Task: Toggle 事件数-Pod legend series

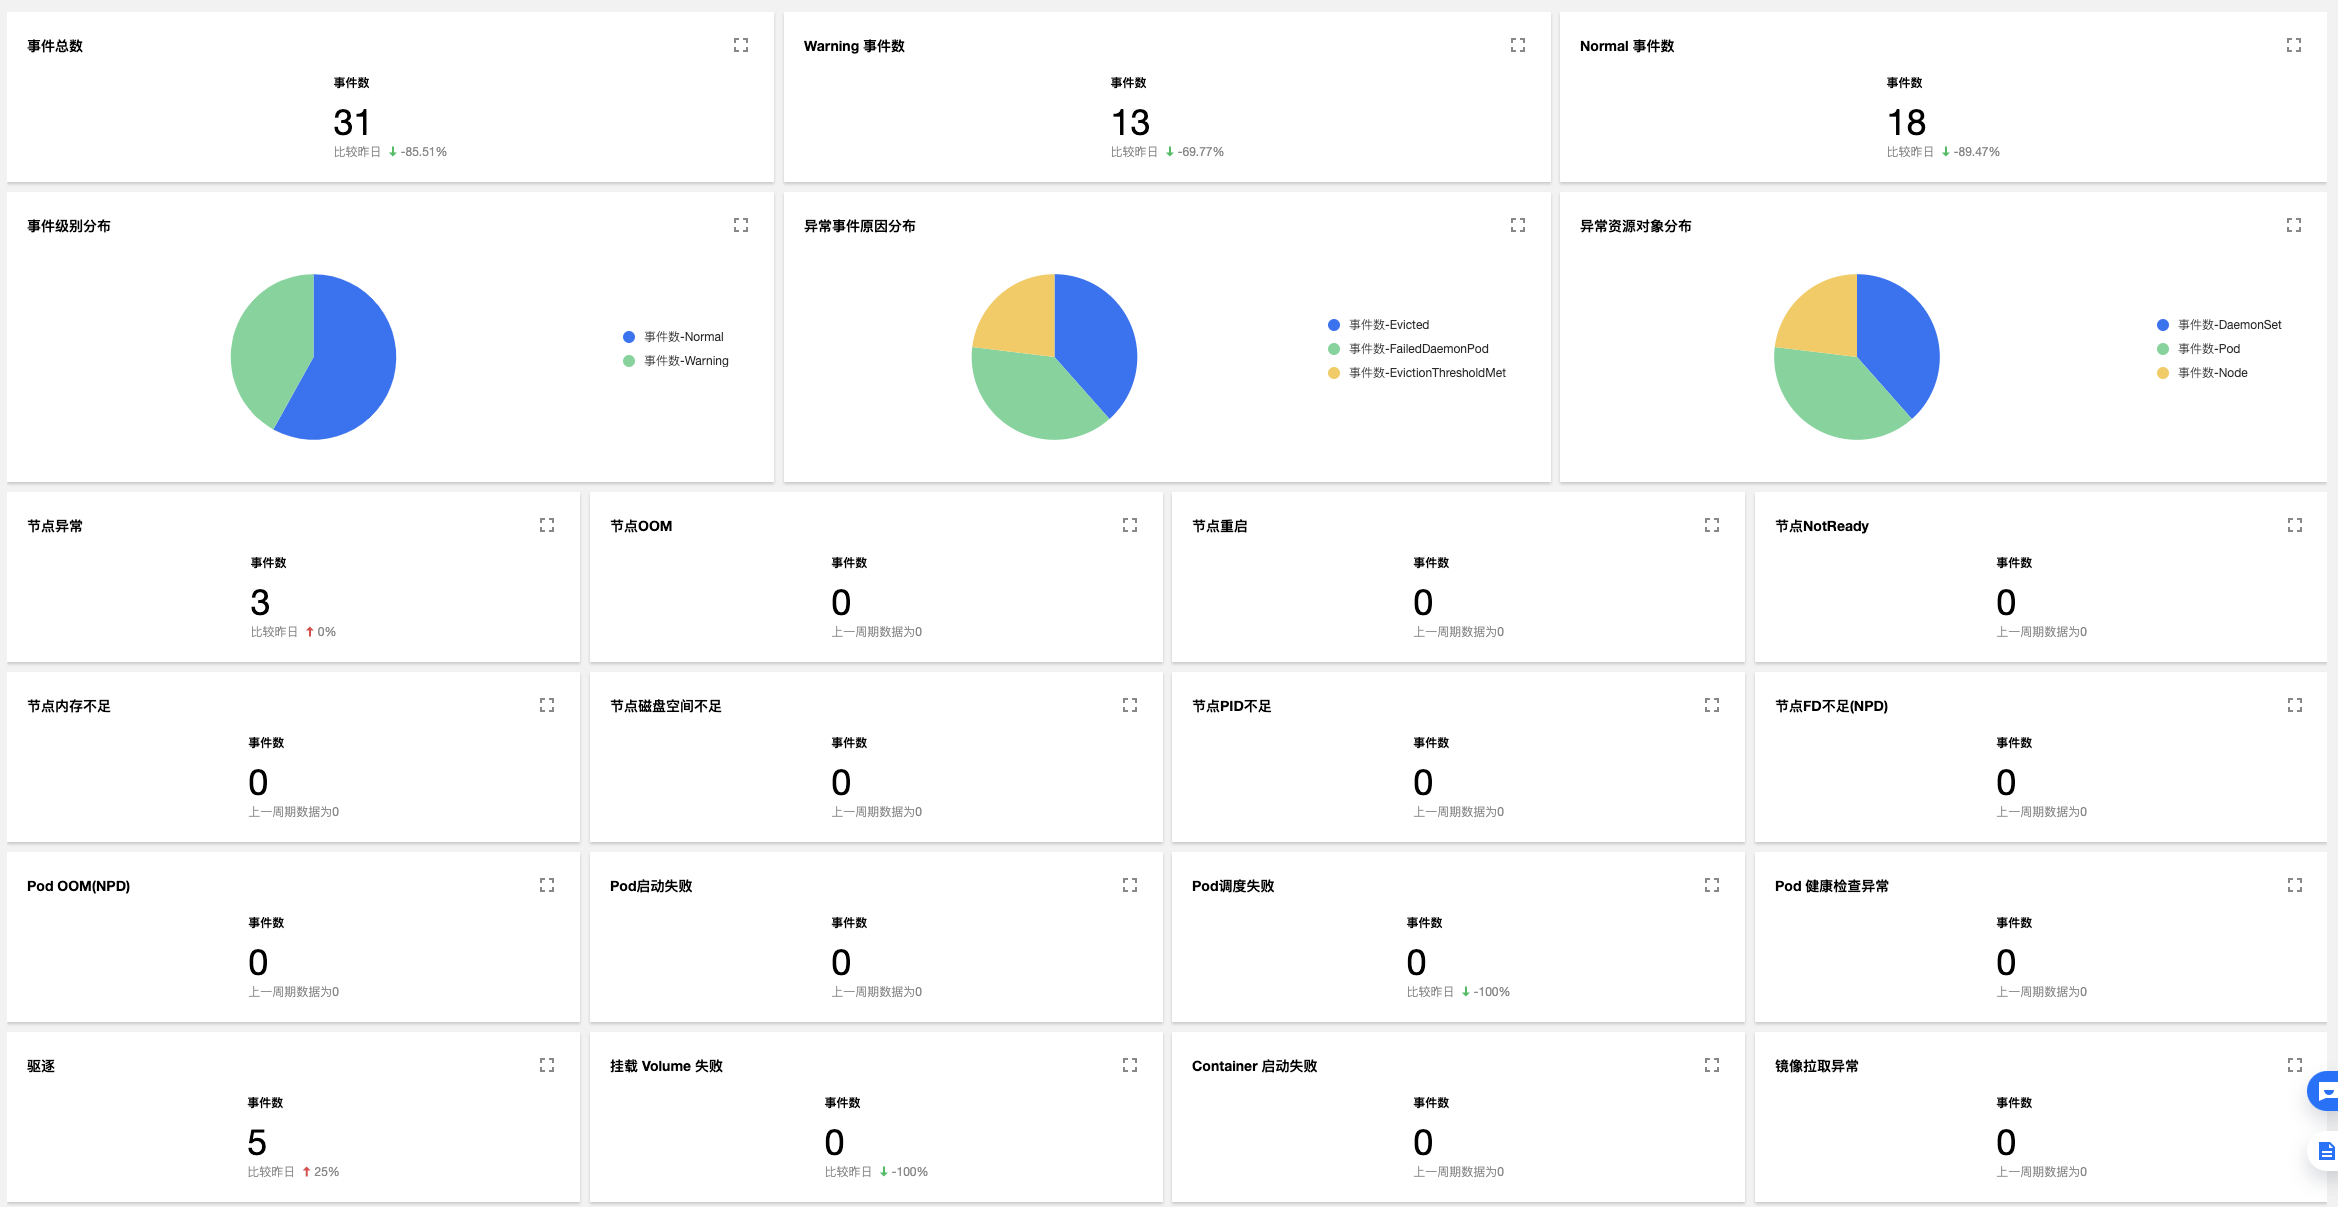Action: (2198, 349)
